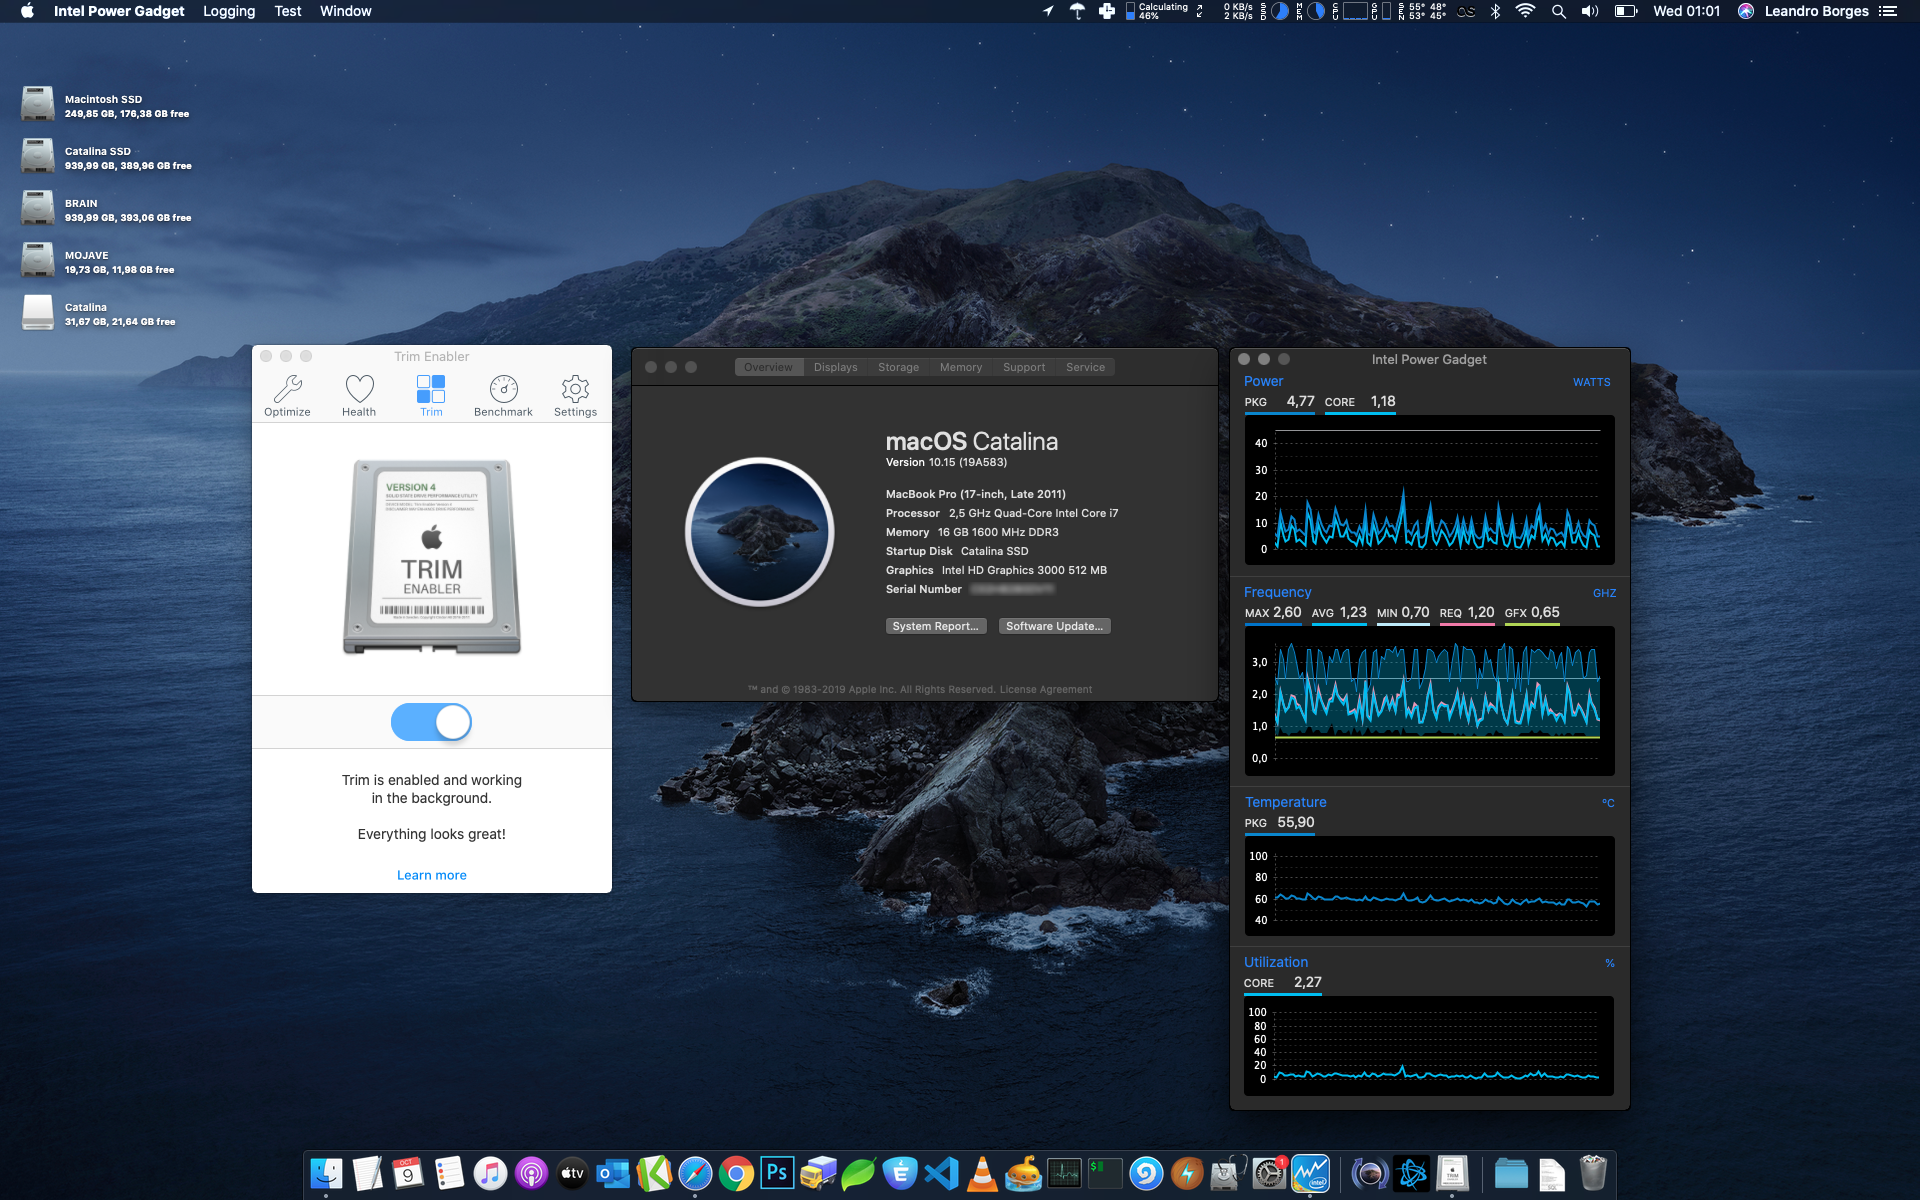Switch to the Storage tab
This screenshot has height=1200, width=1920.
pyautogui.click(x=898, y=367)
